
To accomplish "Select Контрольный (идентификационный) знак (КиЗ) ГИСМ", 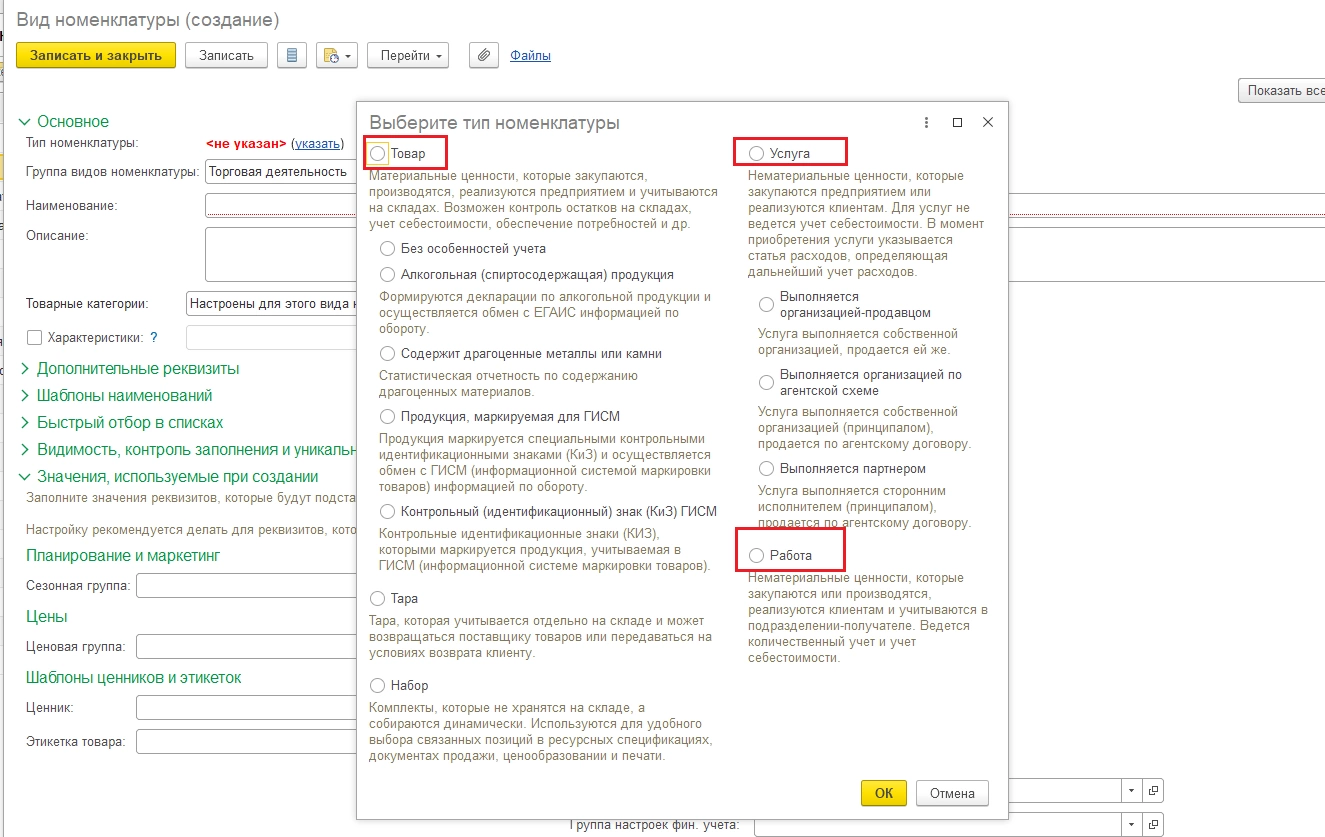I will point(388,511).
